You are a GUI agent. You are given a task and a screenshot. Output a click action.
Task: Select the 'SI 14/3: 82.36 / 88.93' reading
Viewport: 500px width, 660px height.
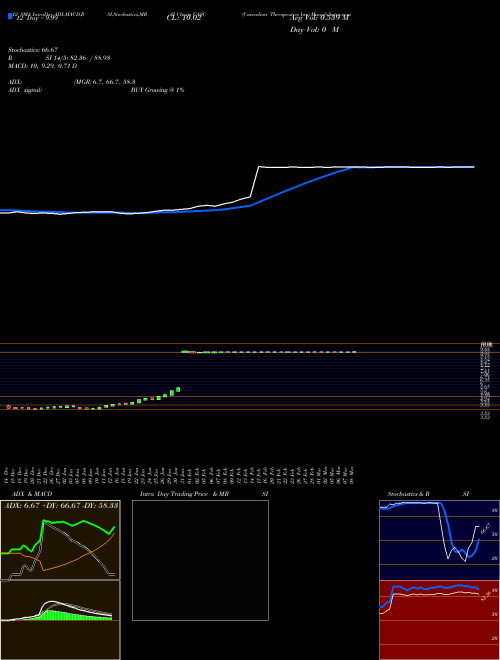tap(78, 58)
